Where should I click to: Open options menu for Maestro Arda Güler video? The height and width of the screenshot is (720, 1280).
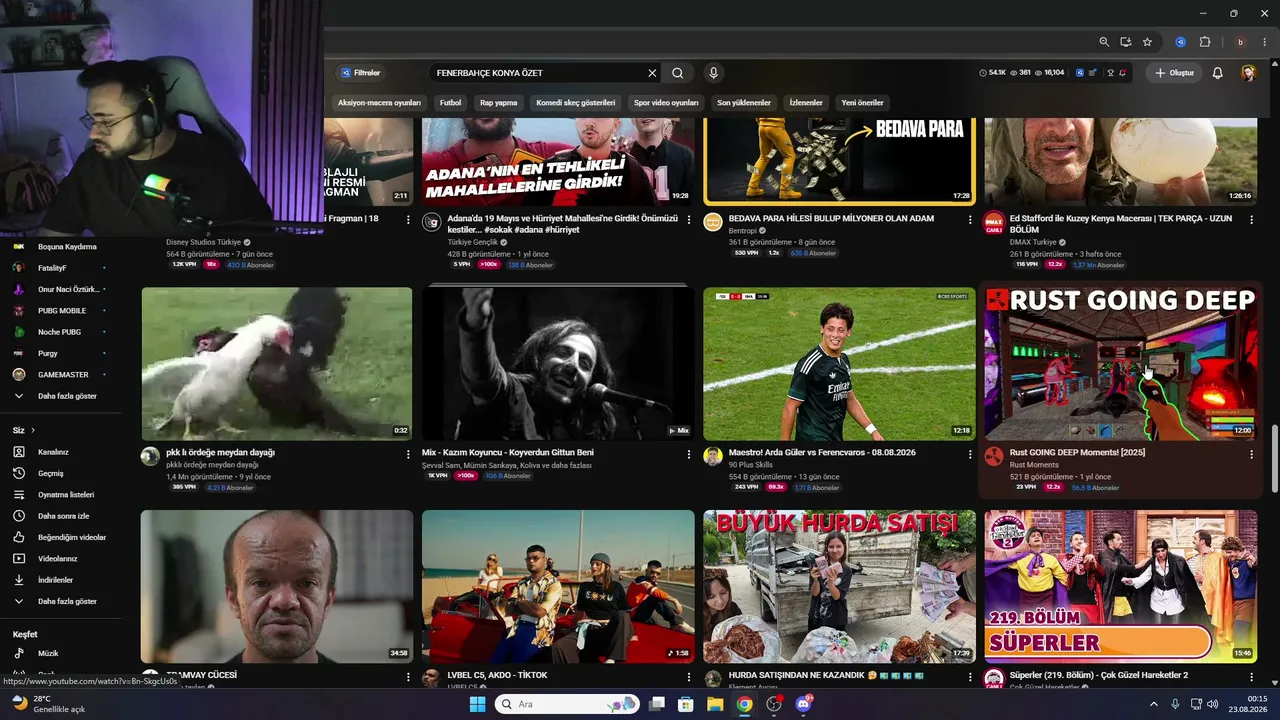pyautogui.click(x=970, y=454)
